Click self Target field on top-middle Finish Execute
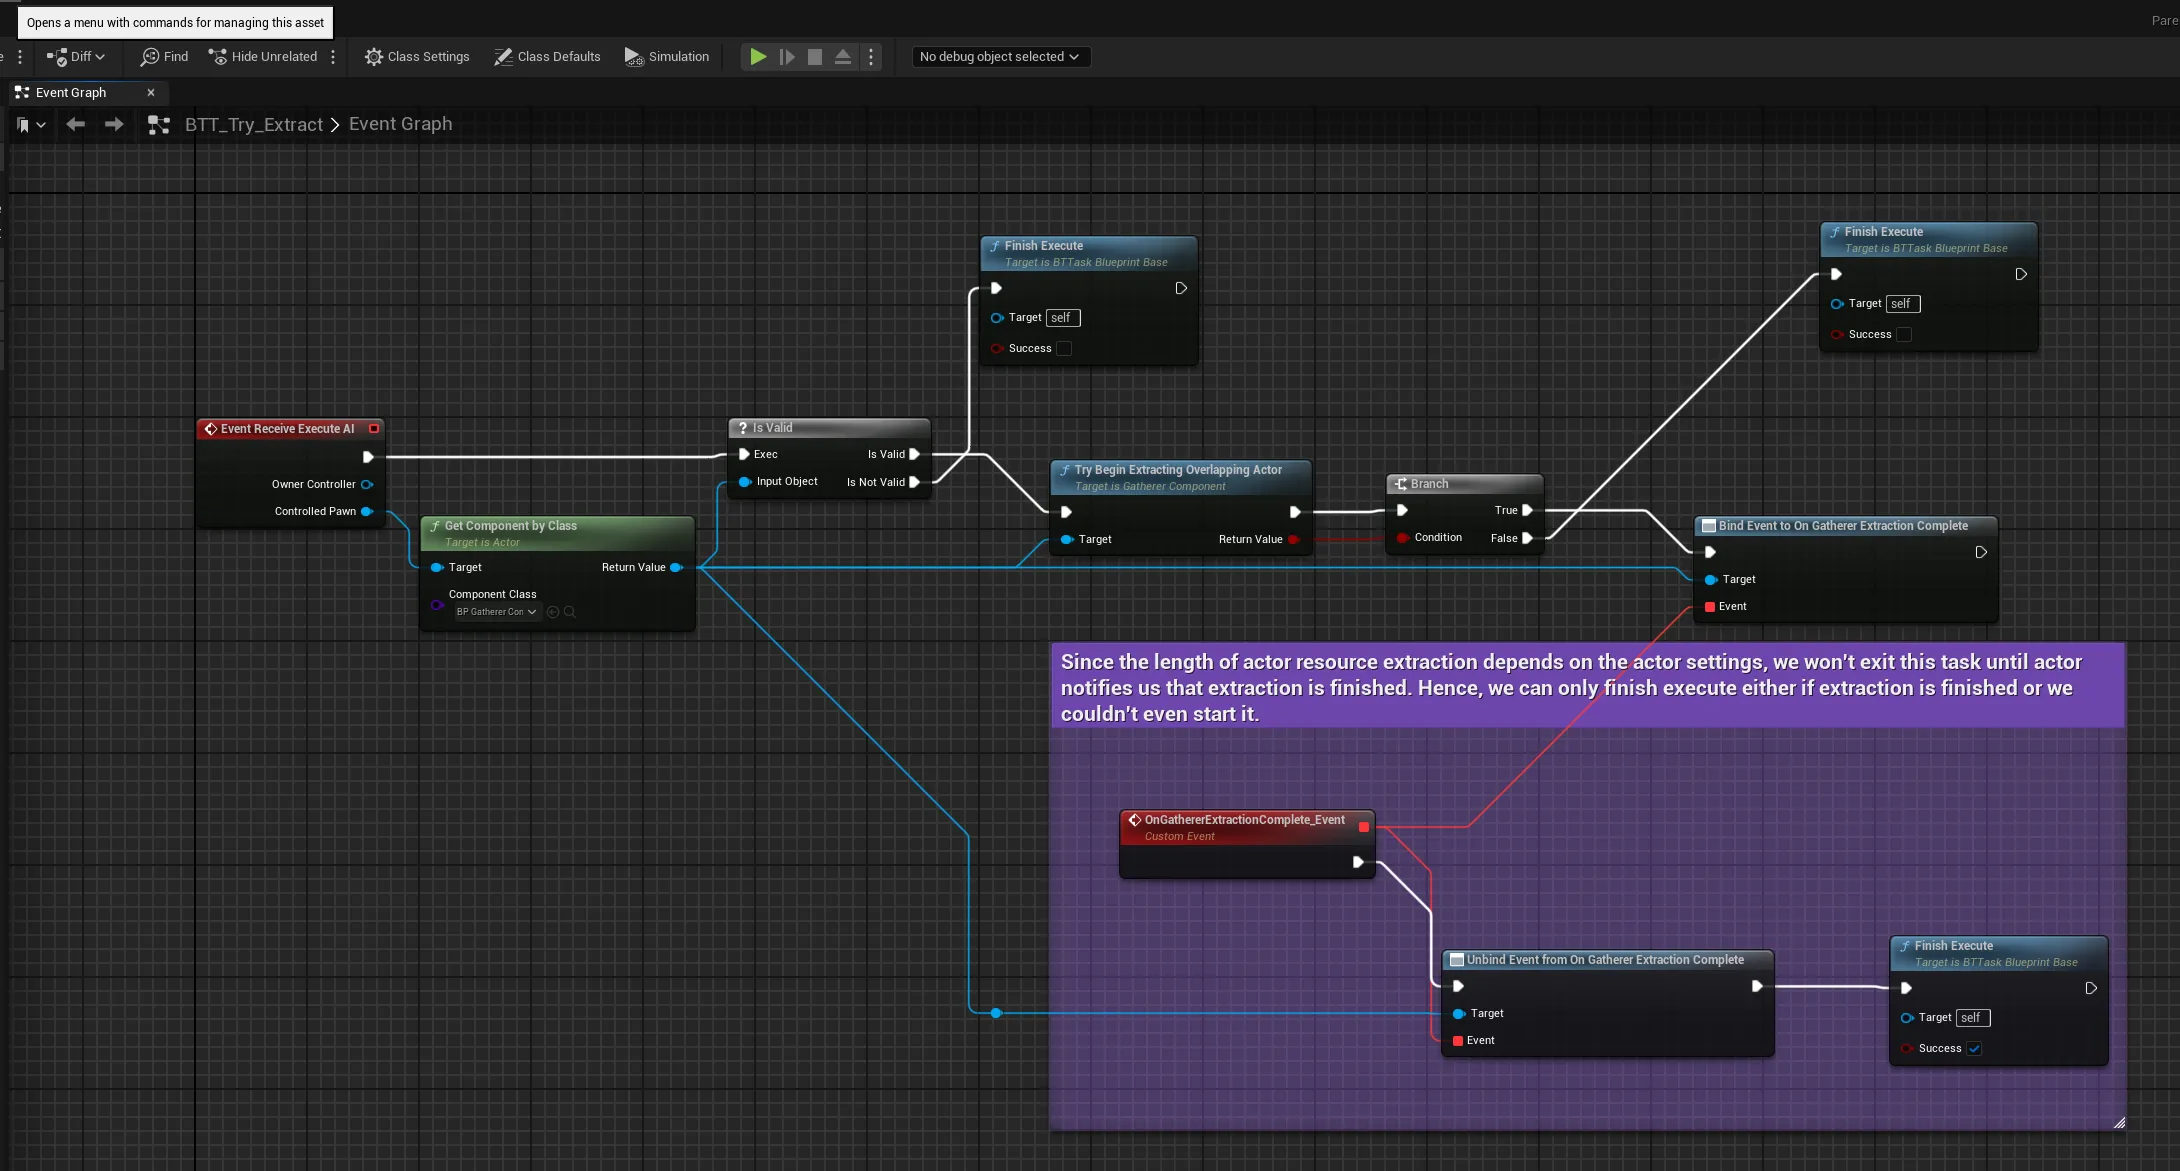 point(1063,318)
